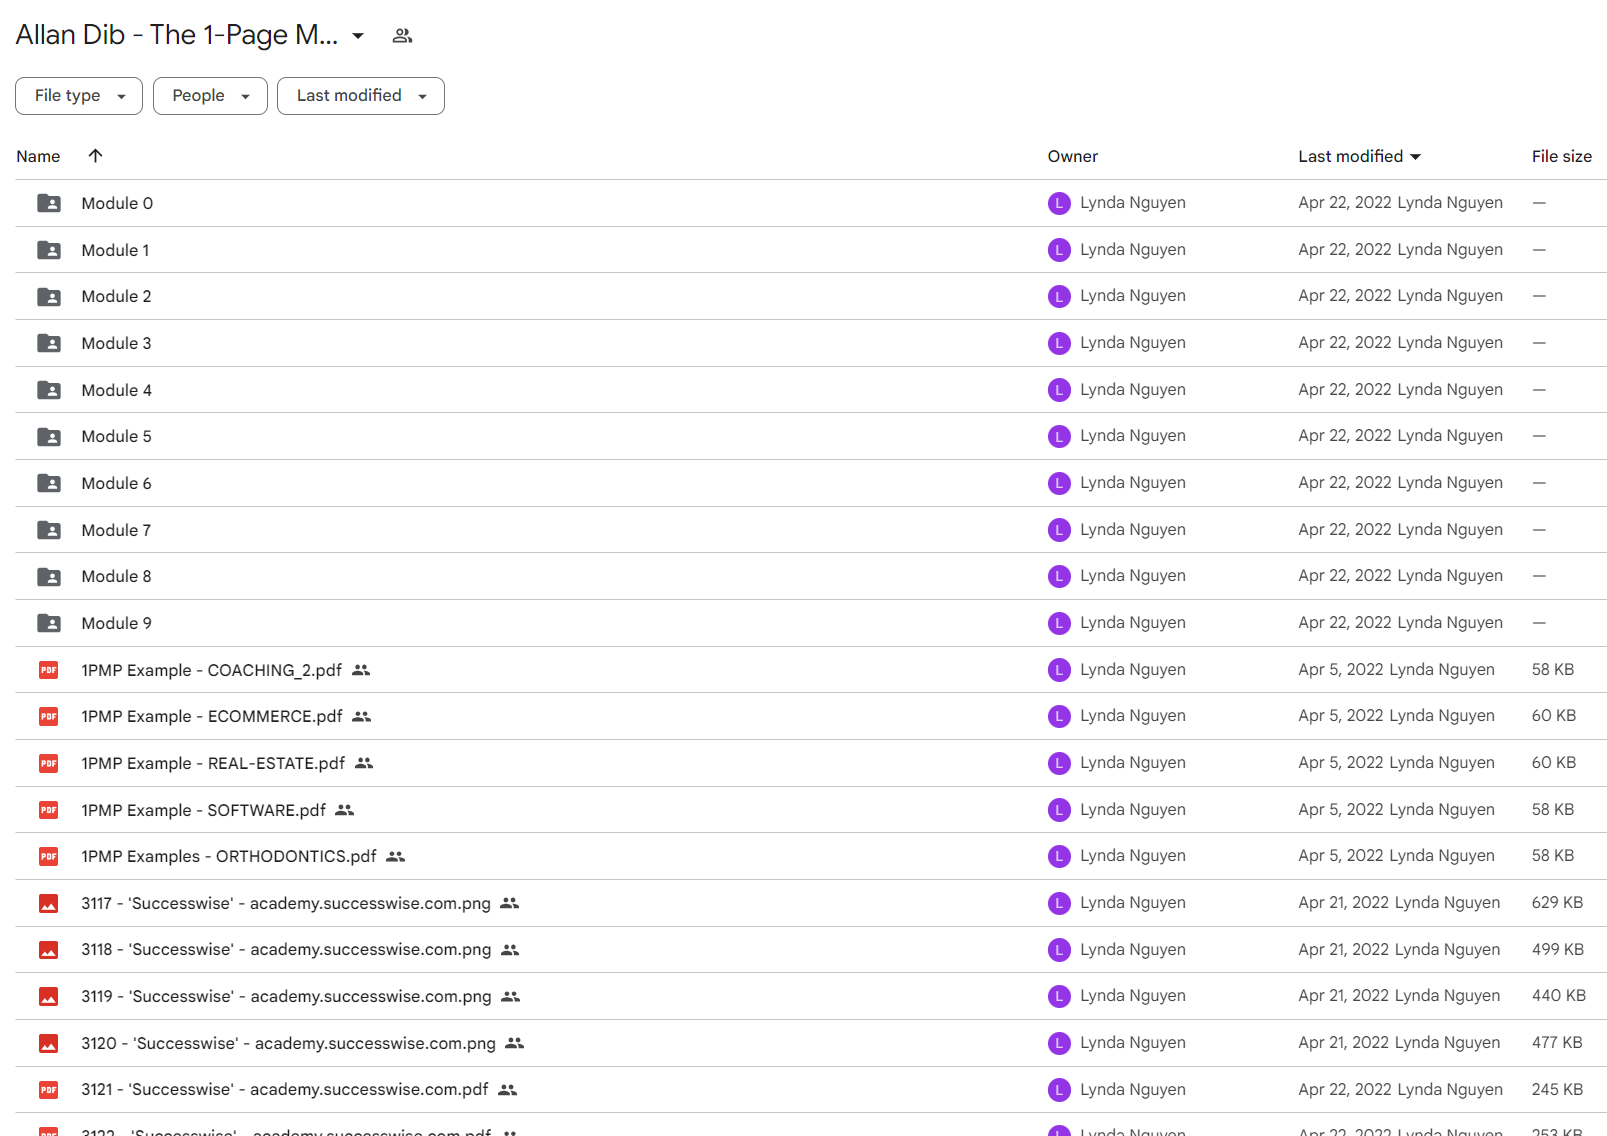Select the Module 9 folder name
1607x1136 pixels.
coord(116,623)
